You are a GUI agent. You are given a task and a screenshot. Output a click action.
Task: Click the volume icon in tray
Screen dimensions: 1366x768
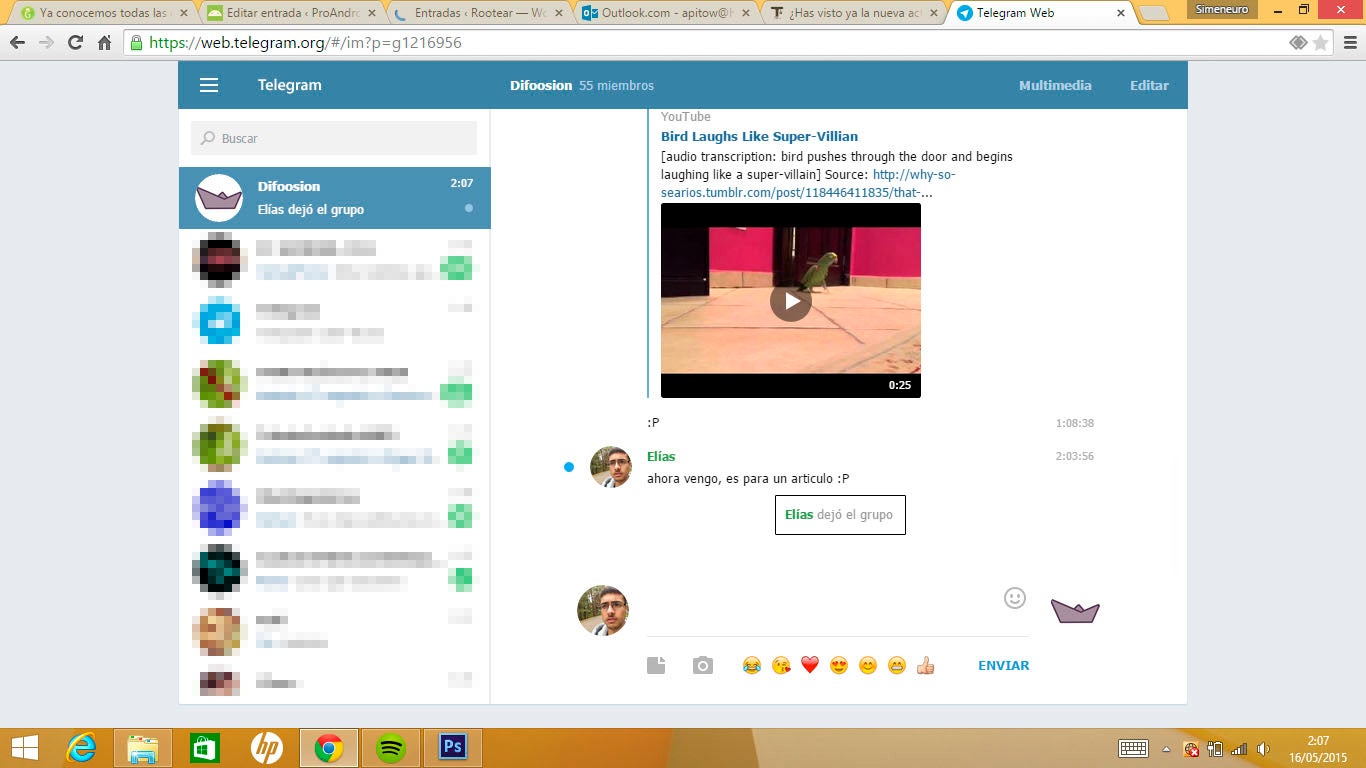(1263, 748)
